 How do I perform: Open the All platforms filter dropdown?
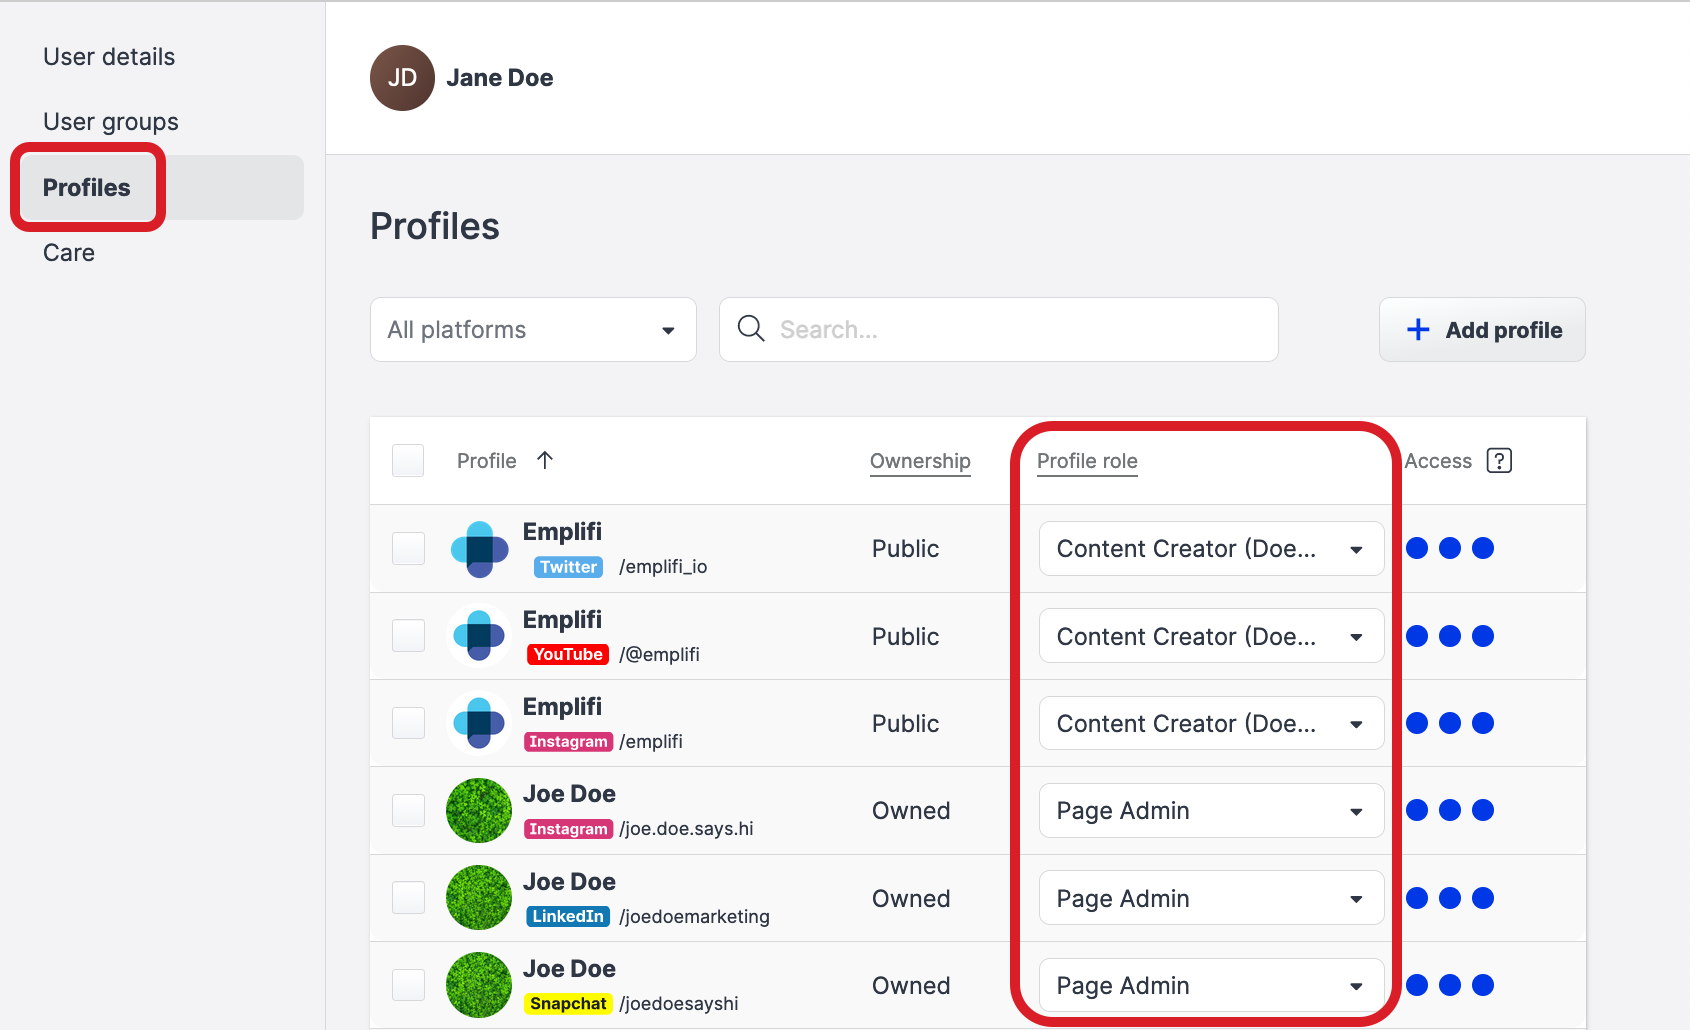click(533, 329)
